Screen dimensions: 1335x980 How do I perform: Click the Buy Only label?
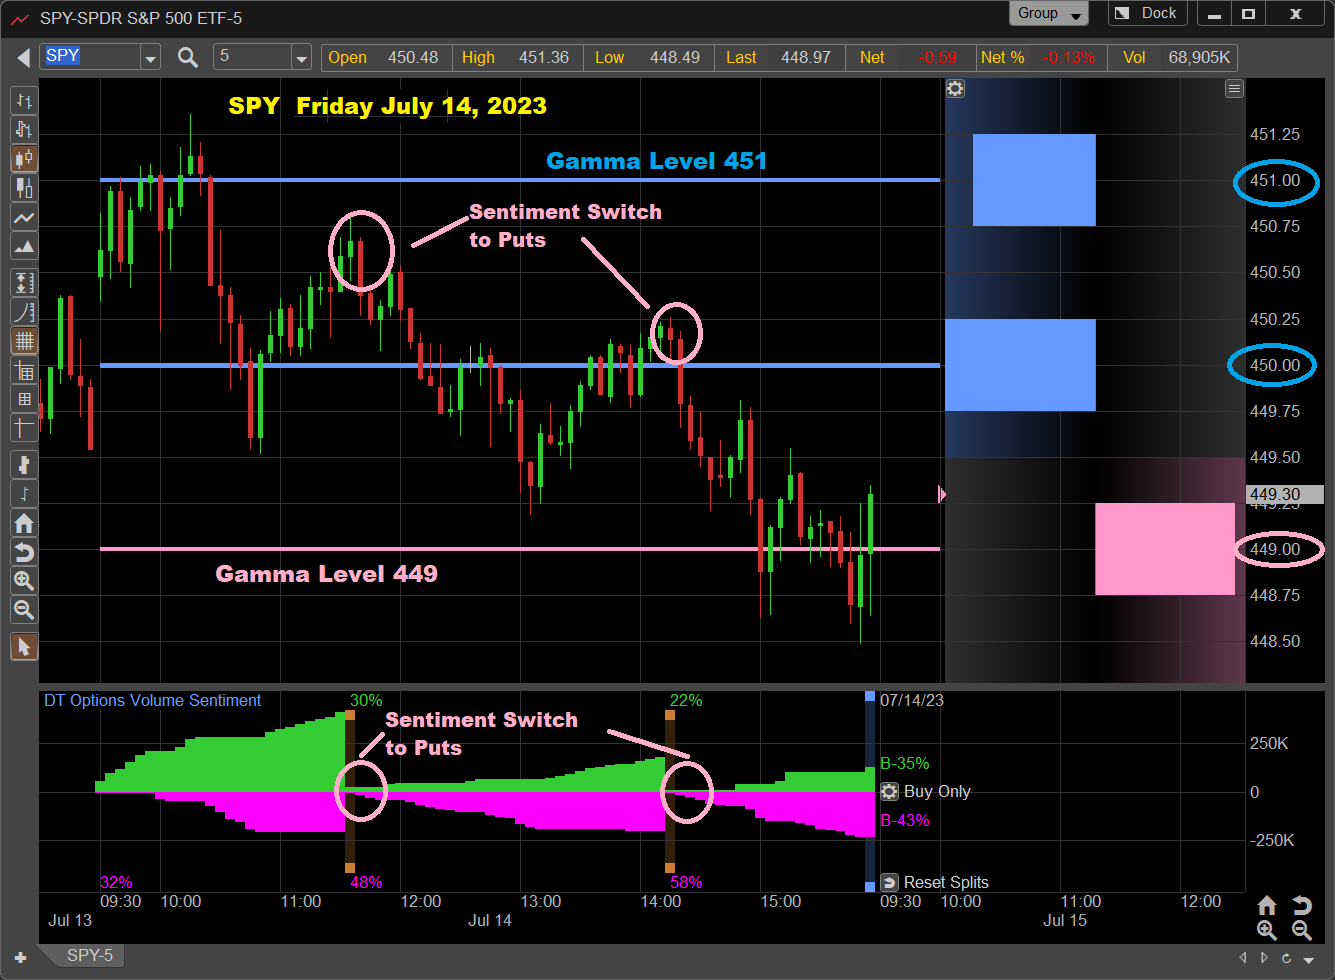point(937,792)
